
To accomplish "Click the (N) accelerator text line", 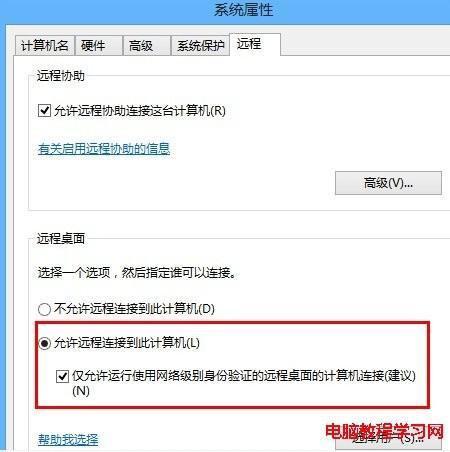I will pos(81,391).
